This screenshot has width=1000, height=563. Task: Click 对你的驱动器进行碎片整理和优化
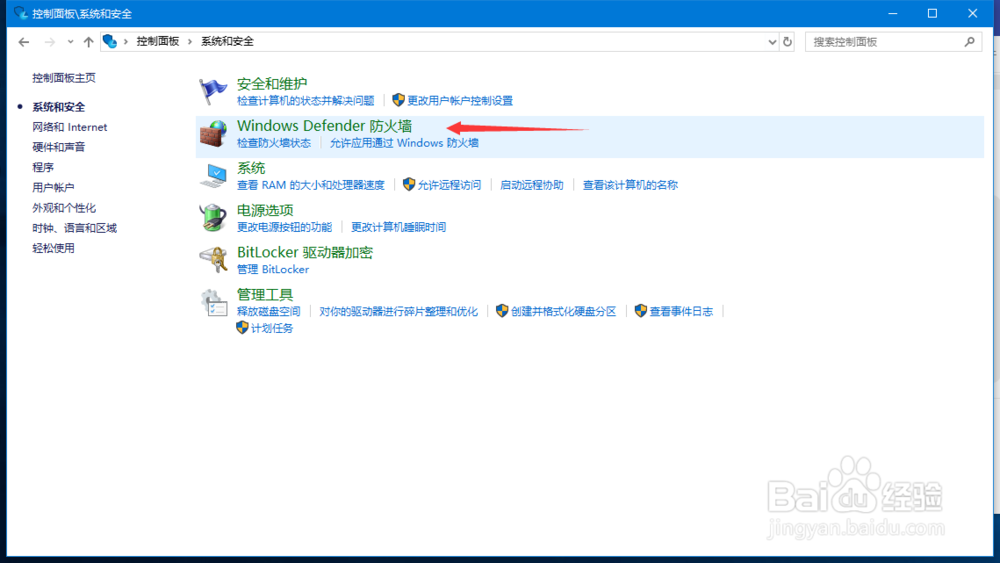399,311
